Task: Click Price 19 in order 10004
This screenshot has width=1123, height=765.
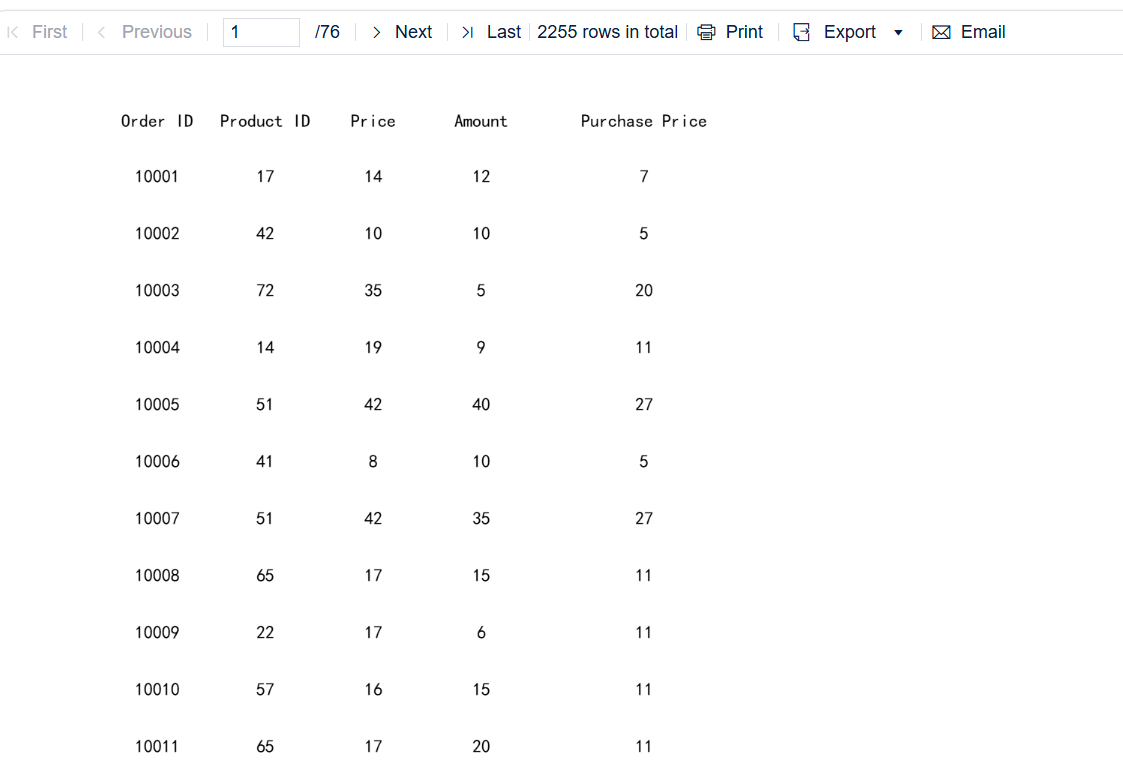Action: click(x=373, y=347)
